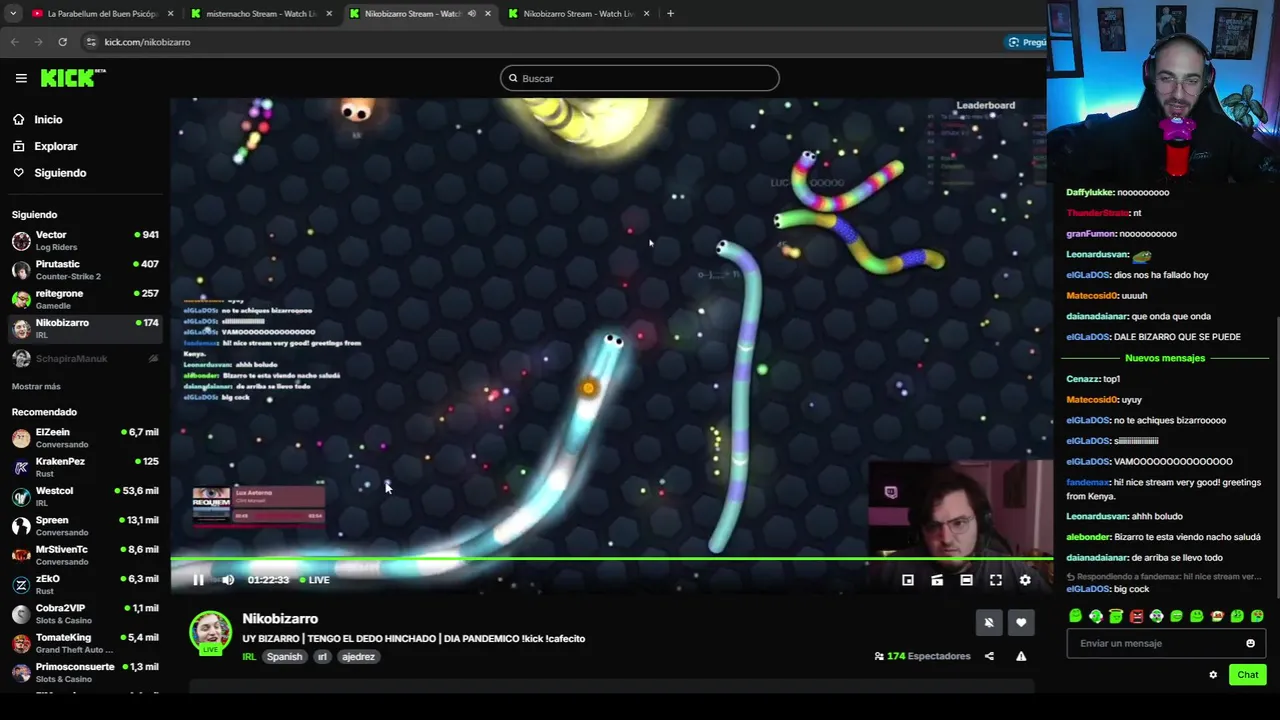Click the Buscar search field
1280x720 pixels.
(x=640, y=78)
